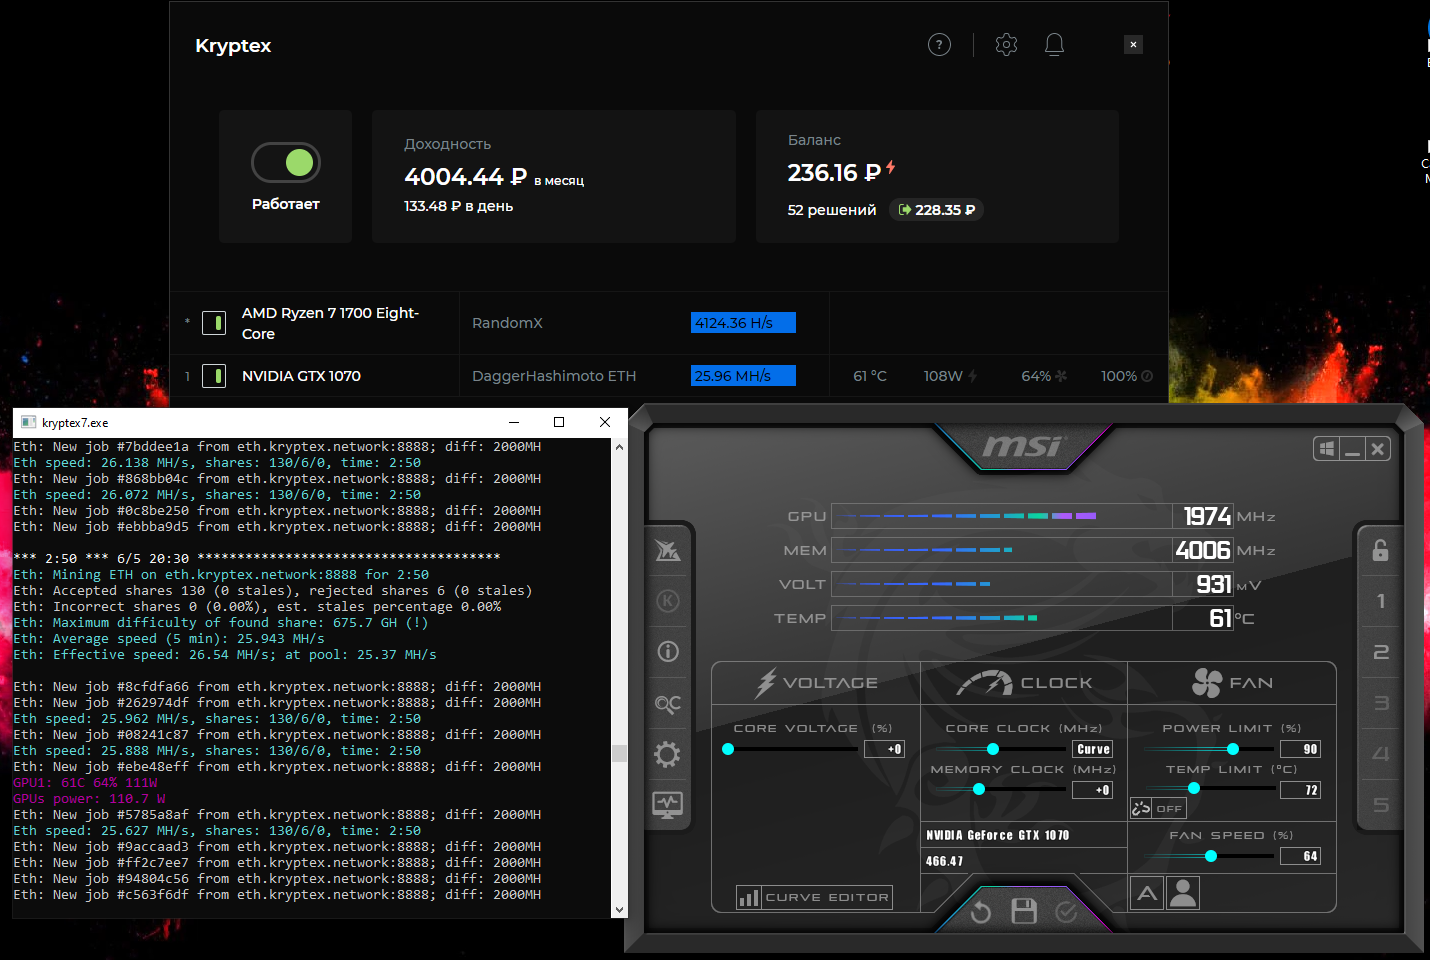Viewport: 1430px width, 960px height.
Task: Toggle the fan sync OFF switch
Action: pos(1158,808)
